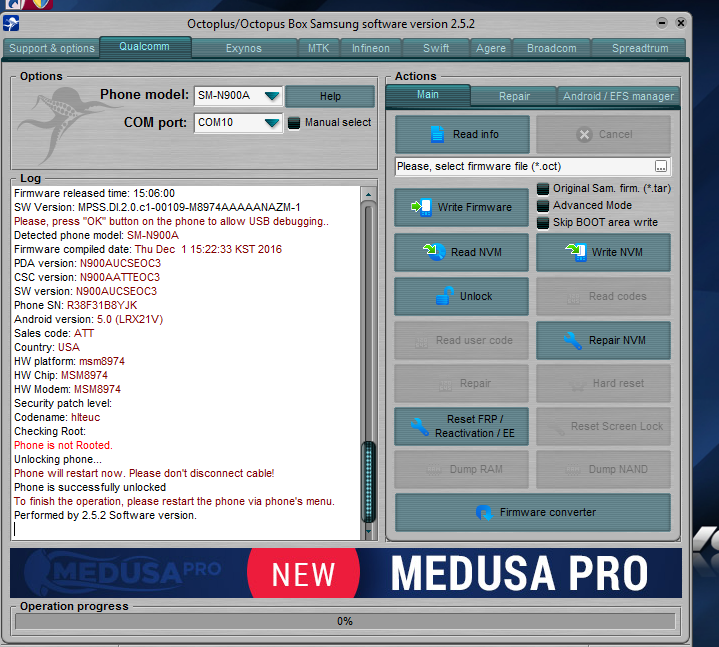The image size is (719, 647).
Task: Click the Read NVM disc icon
Action: coord(434,252)
